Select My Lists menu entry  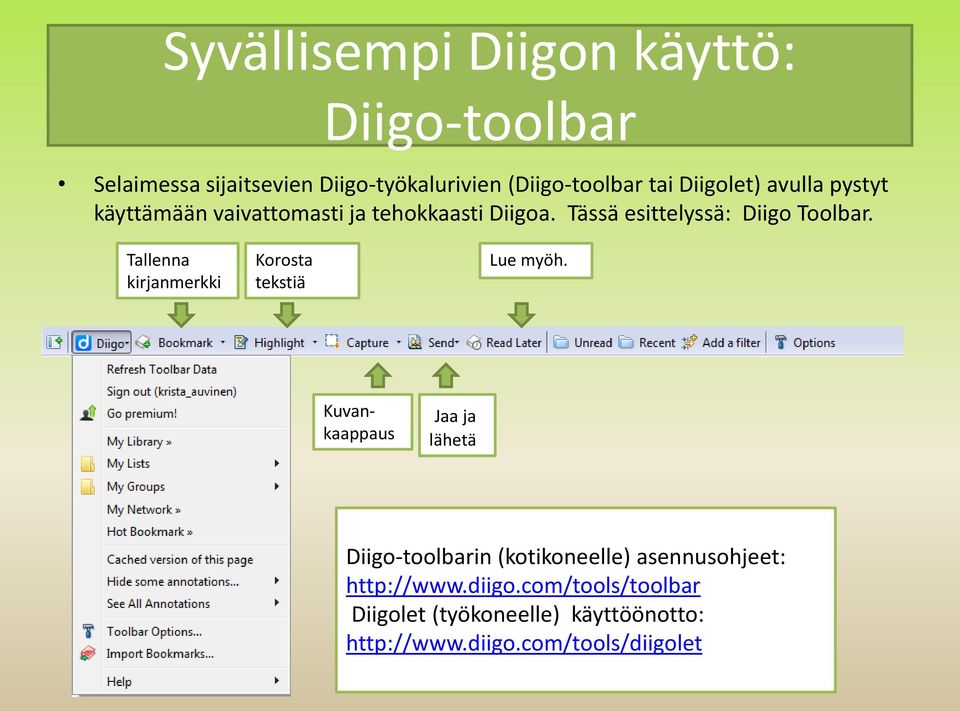click(128, 464)
